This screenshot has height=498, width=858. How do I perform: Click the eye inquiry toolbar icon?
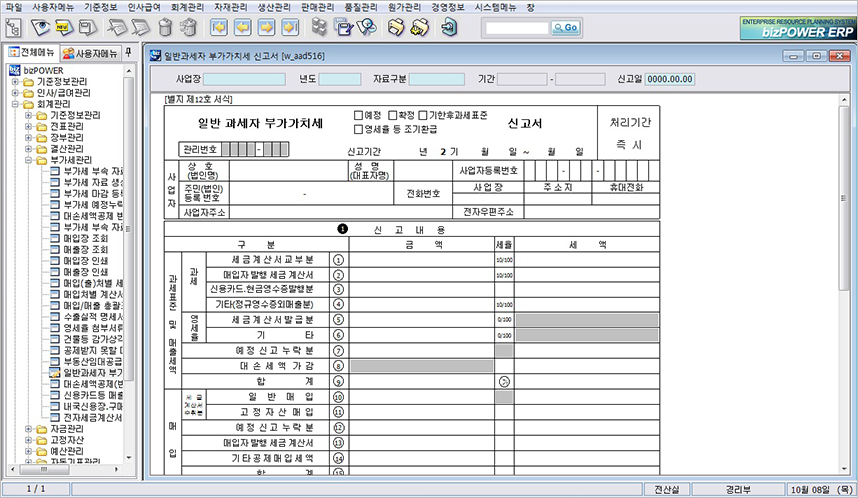click(x=40, y=27)
